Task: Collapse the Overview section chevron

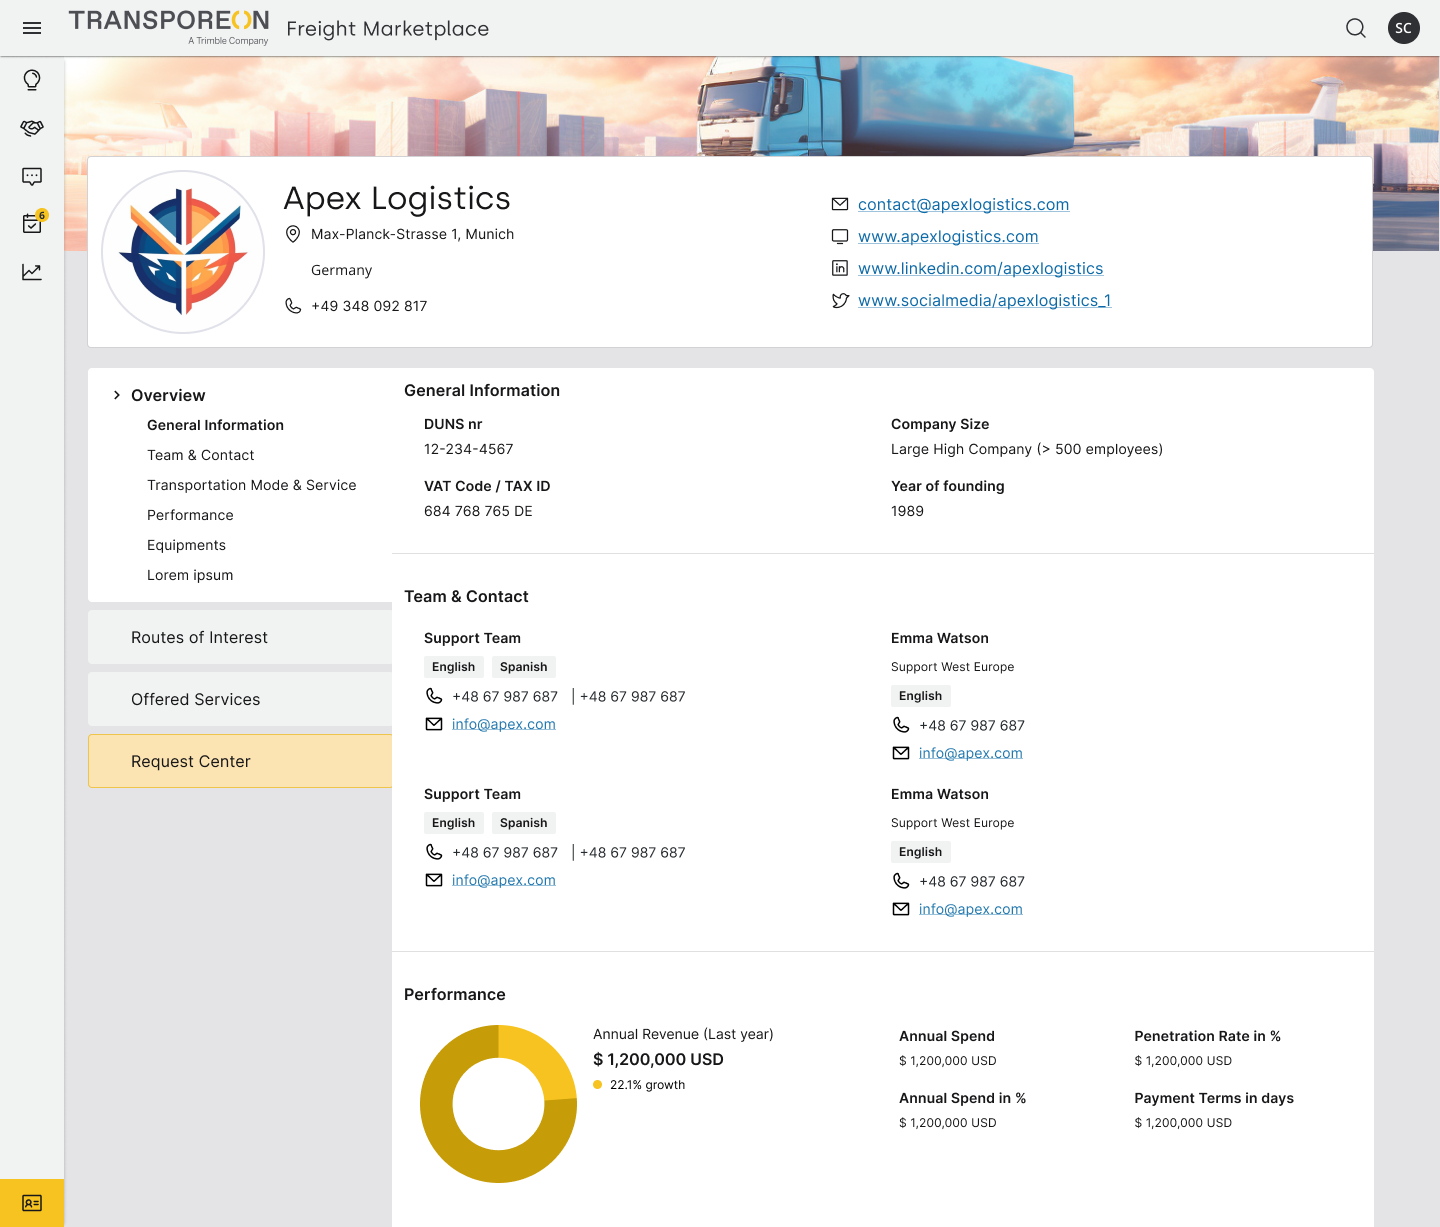Action: pyautogui.click(x=117, y=395)
